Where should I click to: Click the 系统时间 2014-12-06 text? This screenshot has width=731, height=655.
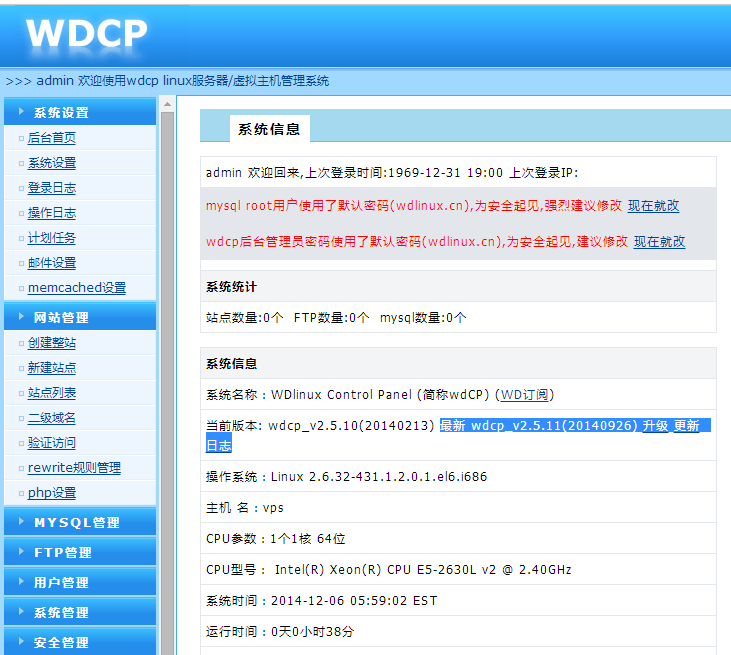point(322,600)
